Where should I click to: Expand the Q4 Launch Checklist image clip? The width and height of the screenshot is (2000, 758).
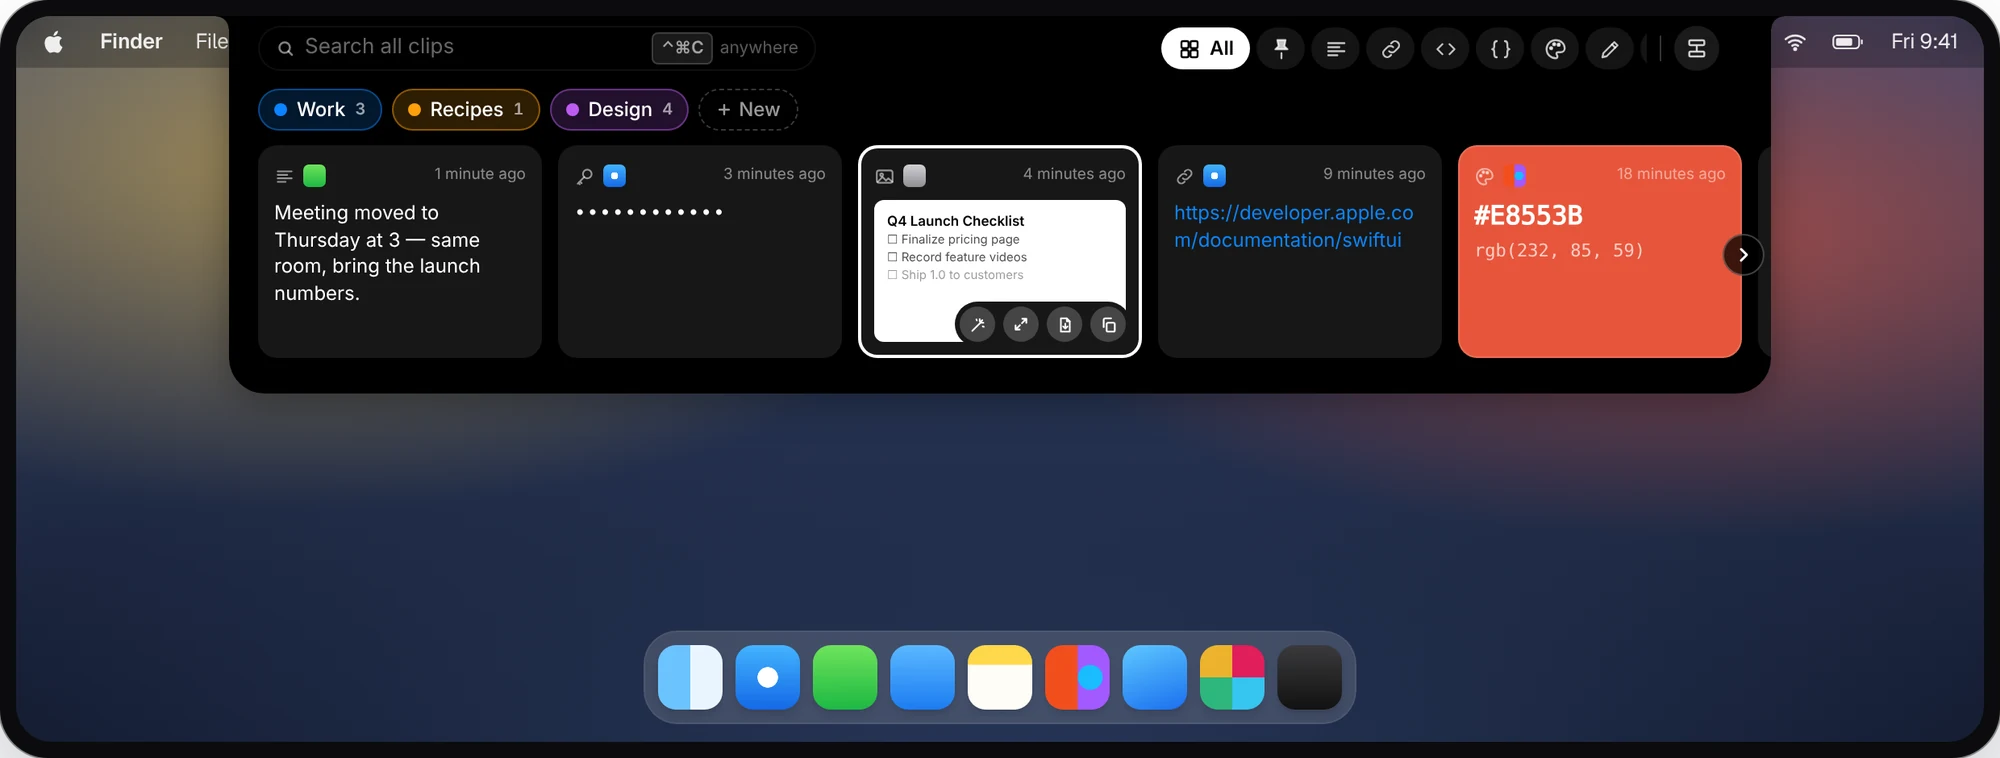point(1021,325)
